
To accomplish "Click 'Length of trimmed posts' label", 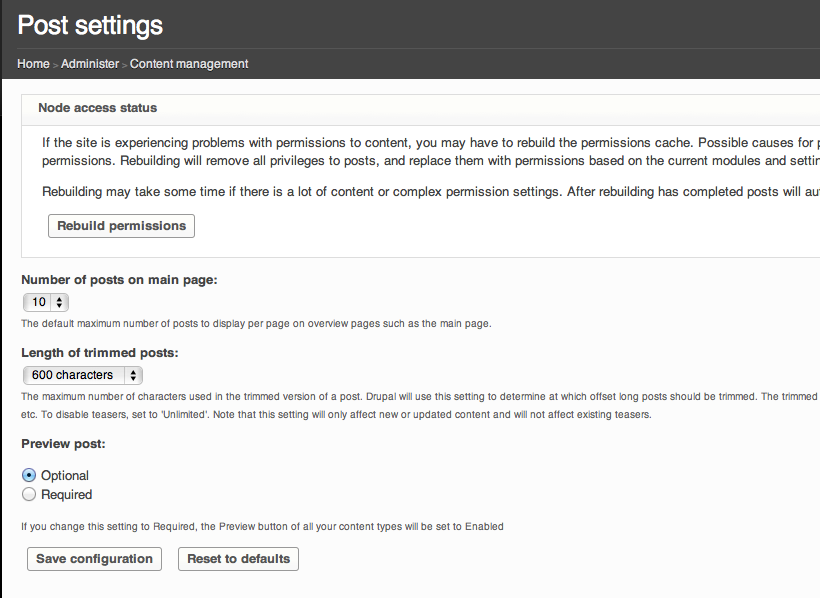I will pos(100,353).
